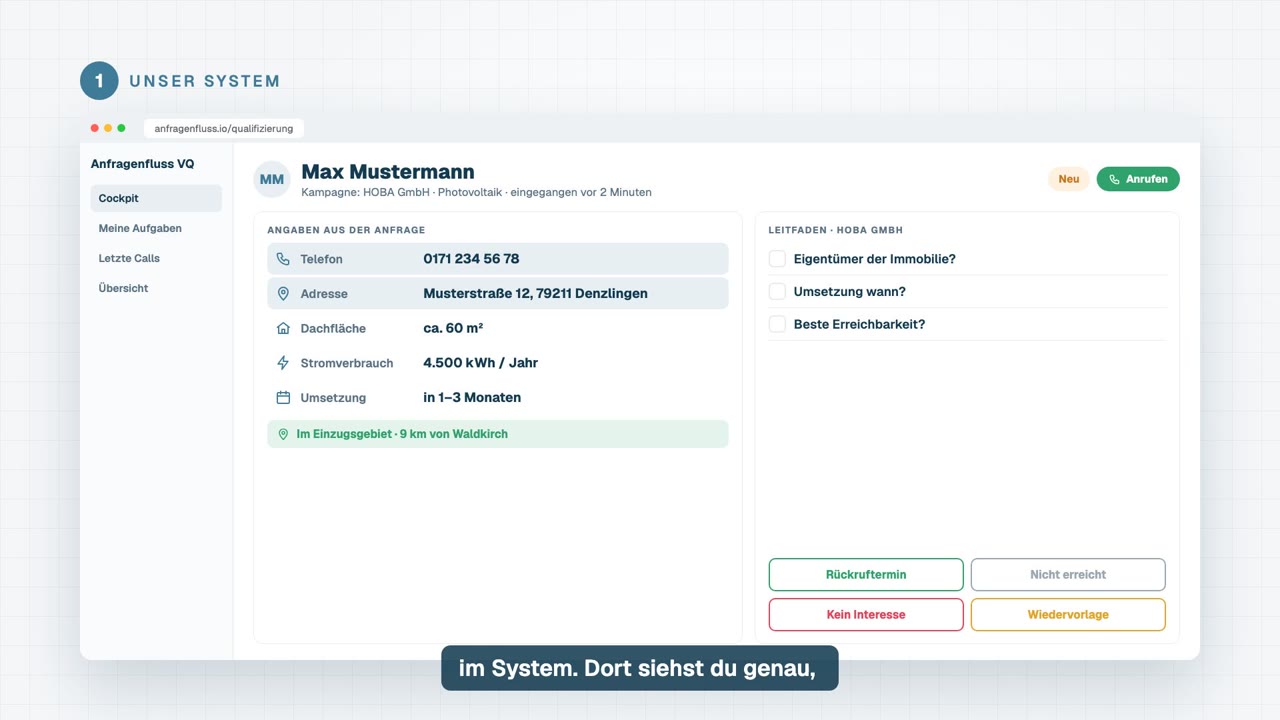Mark the 'Beste Erreichbarkeit?' checkbox

[777, 324]
